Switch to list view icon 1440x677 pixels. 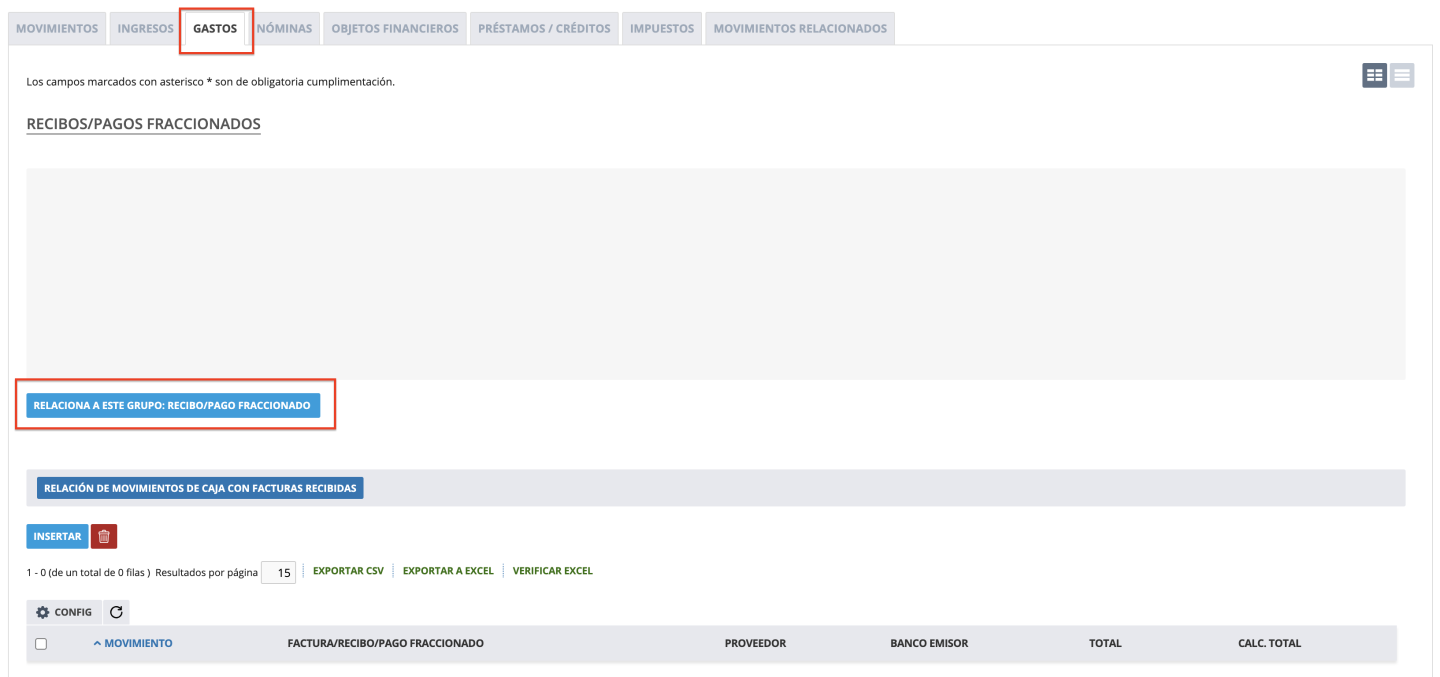tap(1402, 75)
